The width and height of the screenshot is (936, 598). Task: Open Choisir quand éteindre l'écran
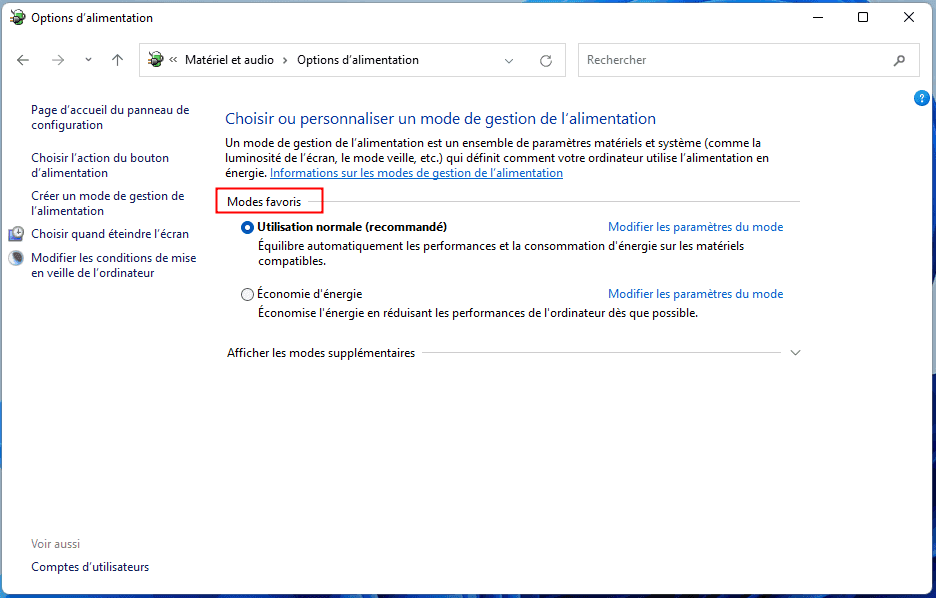coord(110,234)
